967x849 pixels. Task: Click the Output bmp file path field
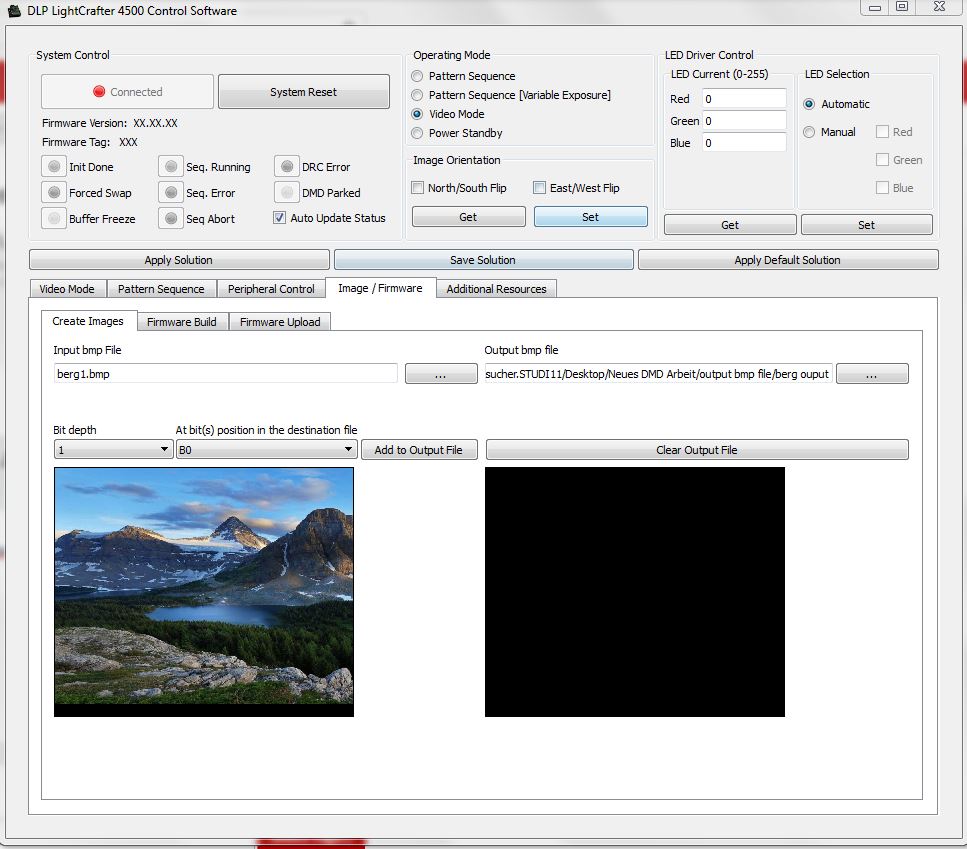click(658, 374)
